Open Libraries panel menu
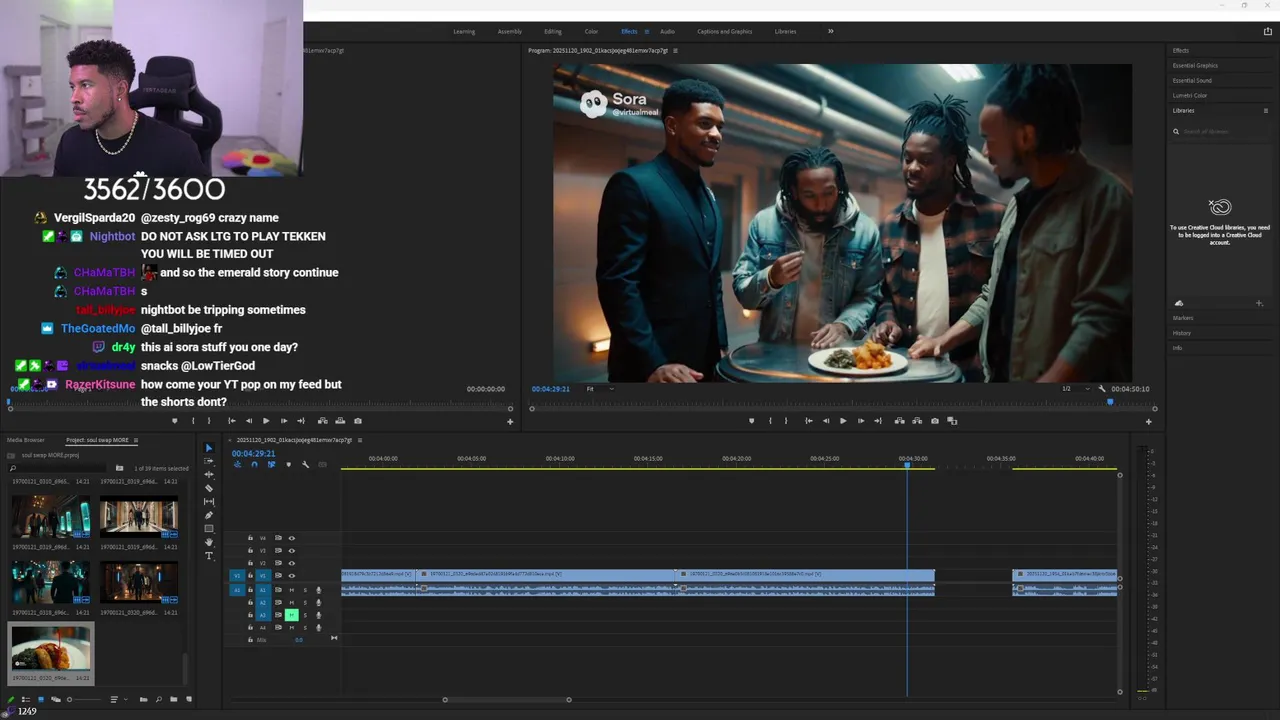 click(1266, 111)
